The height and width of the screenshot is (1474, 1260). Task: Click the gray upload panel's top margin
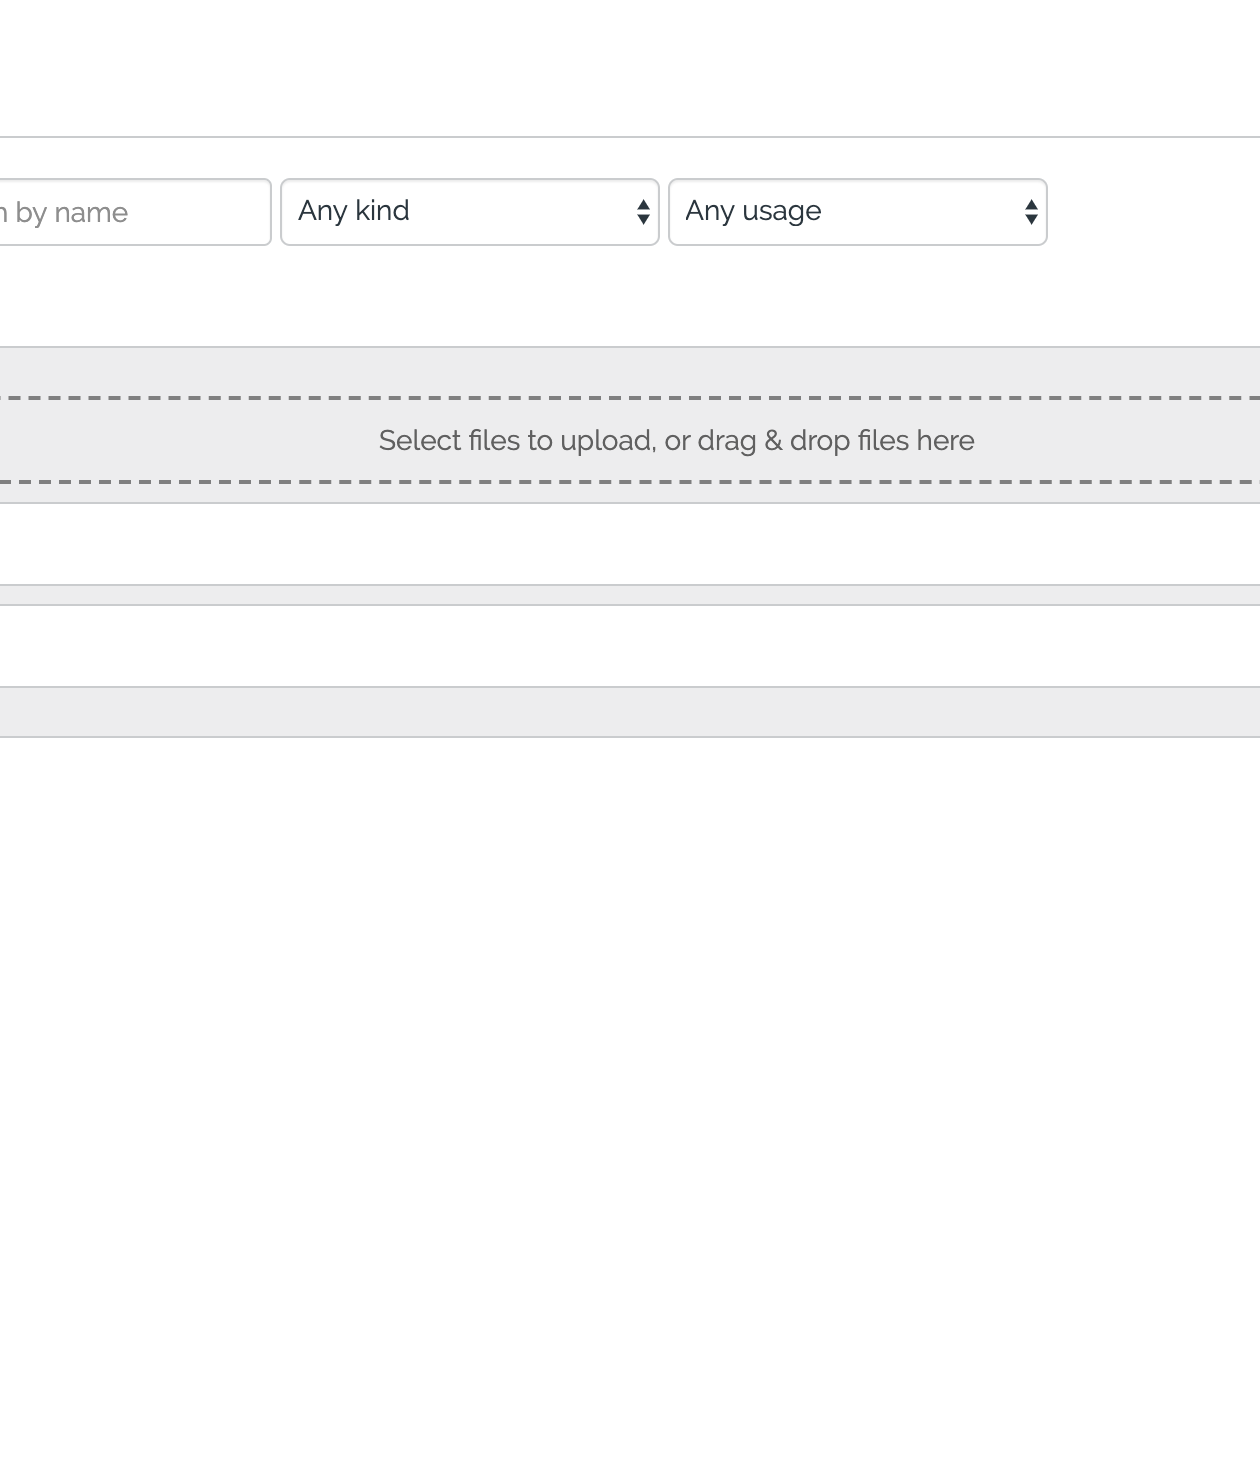630,372
